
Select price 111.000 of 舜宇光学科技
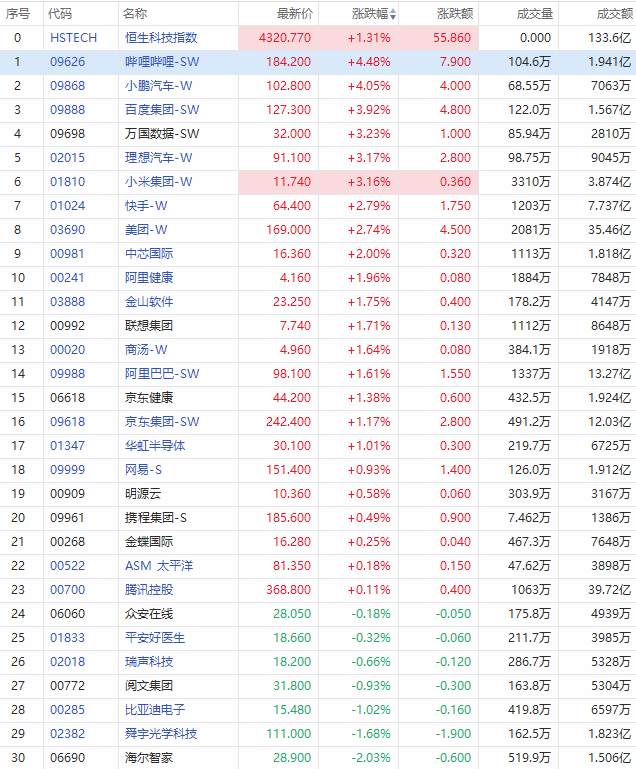[x=288, y=735]
